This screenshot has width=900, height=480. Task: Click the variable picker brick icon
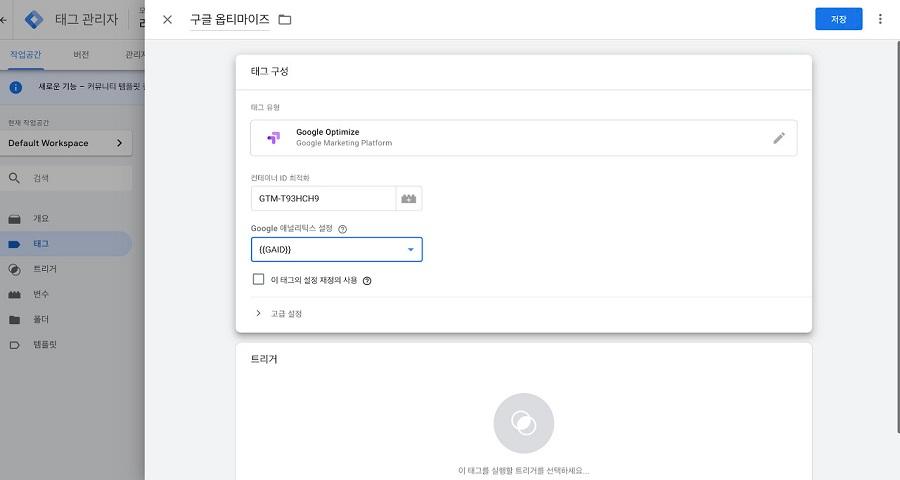click(x=409, y=199)
